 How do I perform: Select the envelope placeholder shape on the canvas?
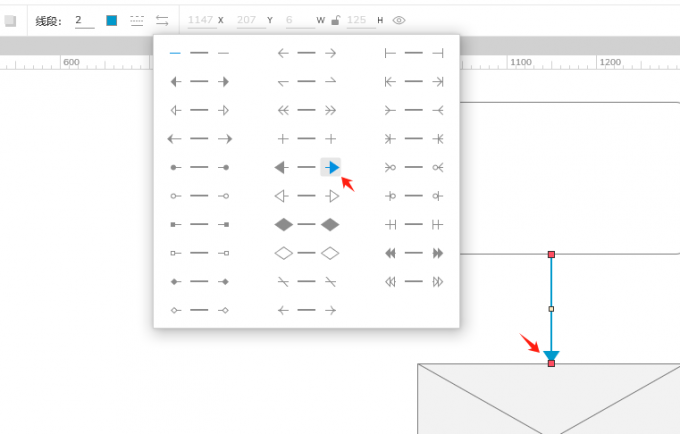[x=549, y=399]
